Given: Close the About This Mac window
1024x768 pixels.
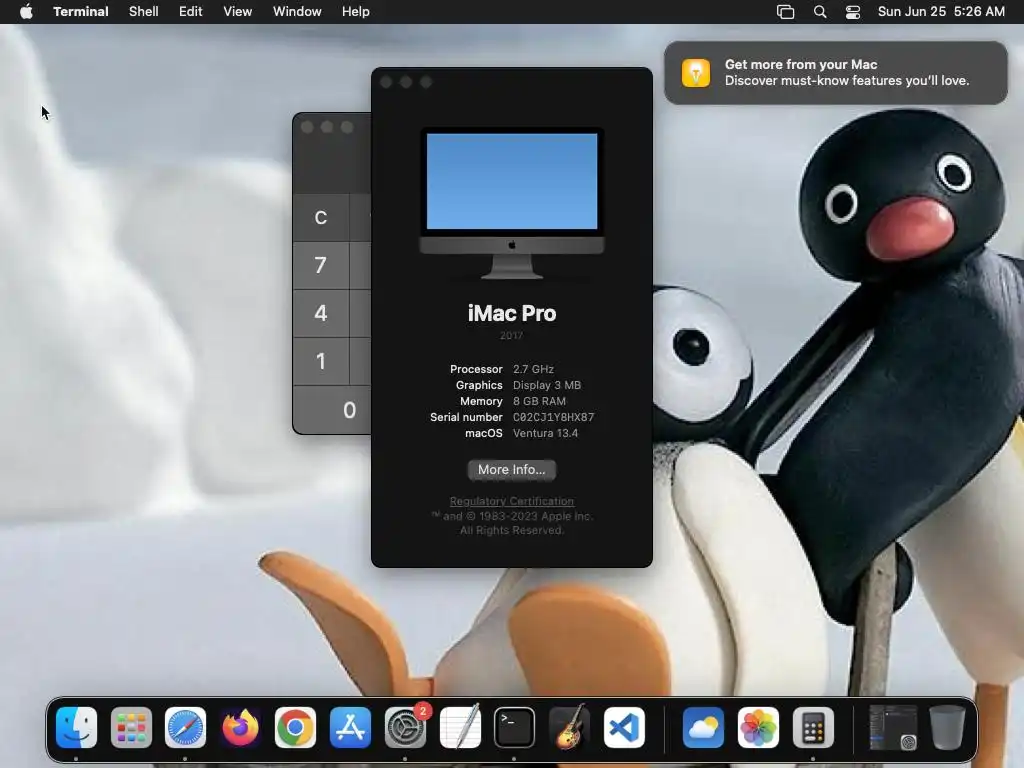Looking at the screenshot, I should 386,82.
